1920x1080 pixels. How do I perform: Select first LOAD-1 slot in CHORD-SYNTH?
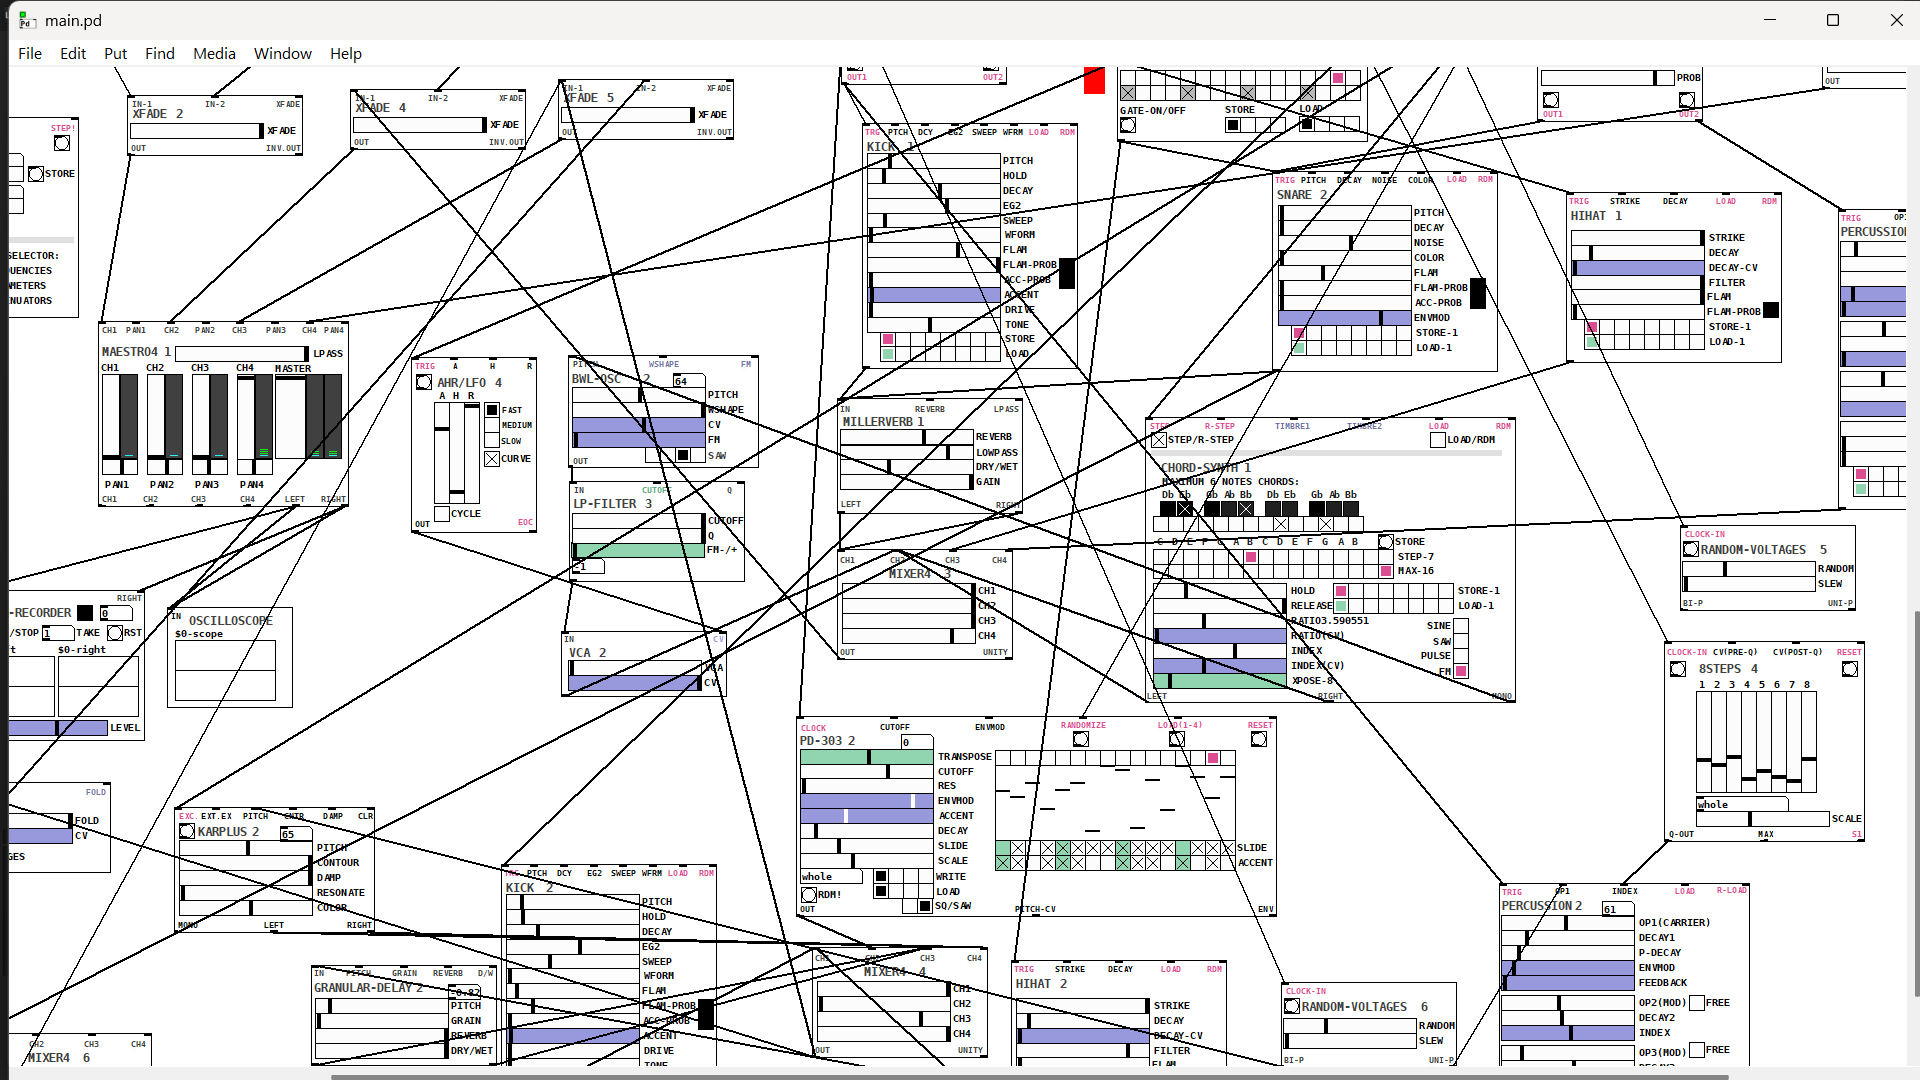[1341, 606]
